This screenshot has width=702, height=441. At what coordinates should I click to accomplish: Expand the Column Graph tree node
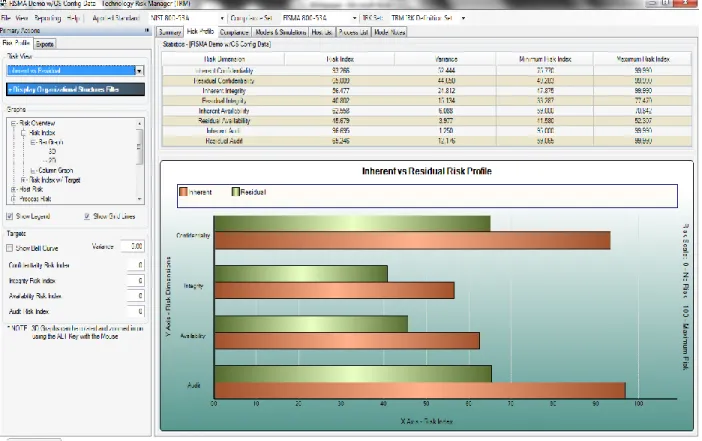tap(33, 171)
